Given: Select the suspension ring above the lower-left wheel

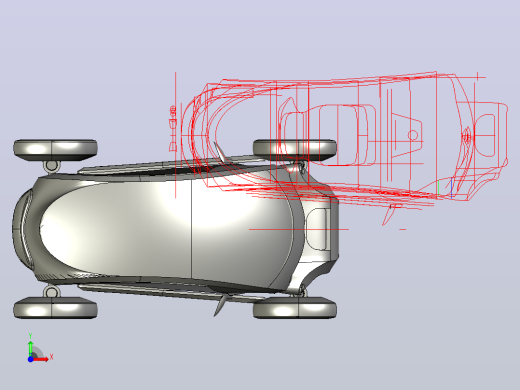Looking at the screenshot, I should (51, 292).
